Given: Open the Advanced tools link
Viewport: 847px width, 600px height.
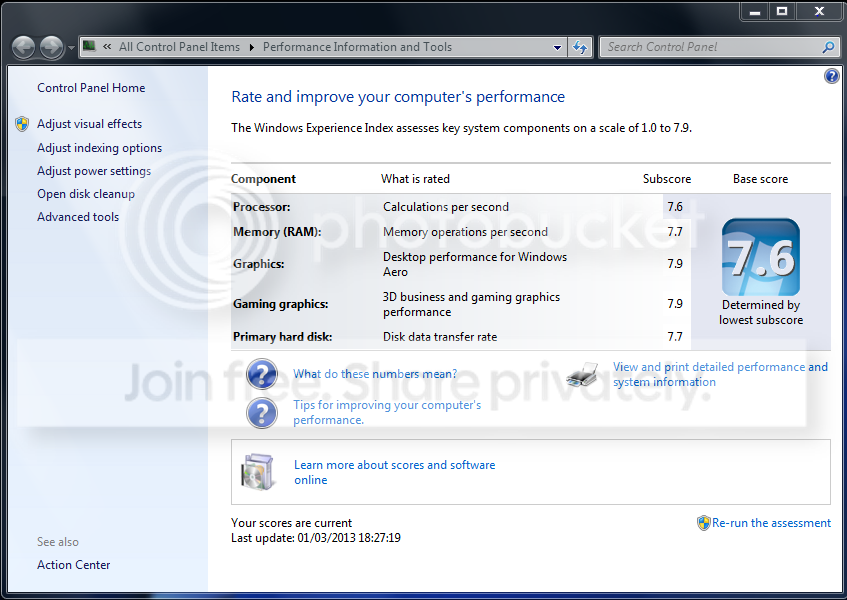Looking at the screenshot, I should (x=78, y=217).
